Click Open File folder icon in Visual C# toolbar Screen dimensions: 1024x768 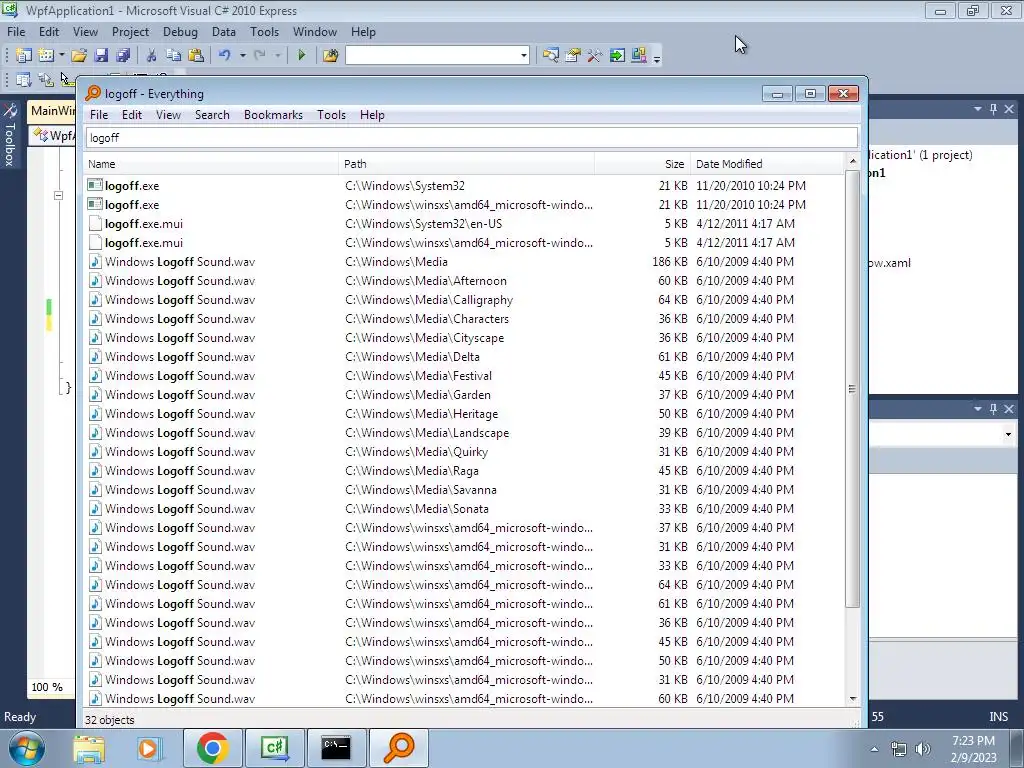click(79, 56)
